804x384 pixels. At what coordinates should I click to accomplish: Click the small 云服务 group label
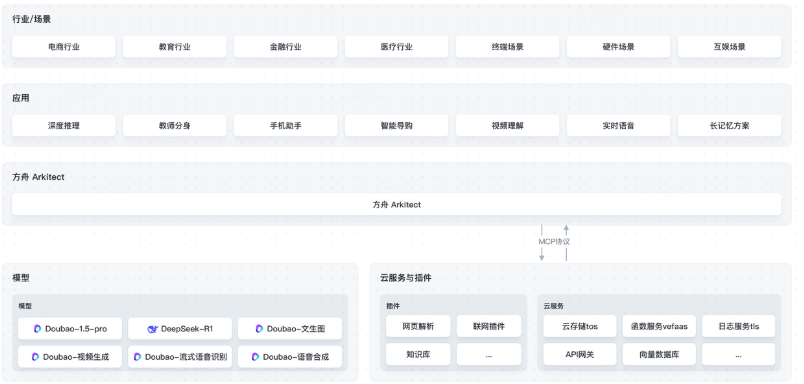554,306
